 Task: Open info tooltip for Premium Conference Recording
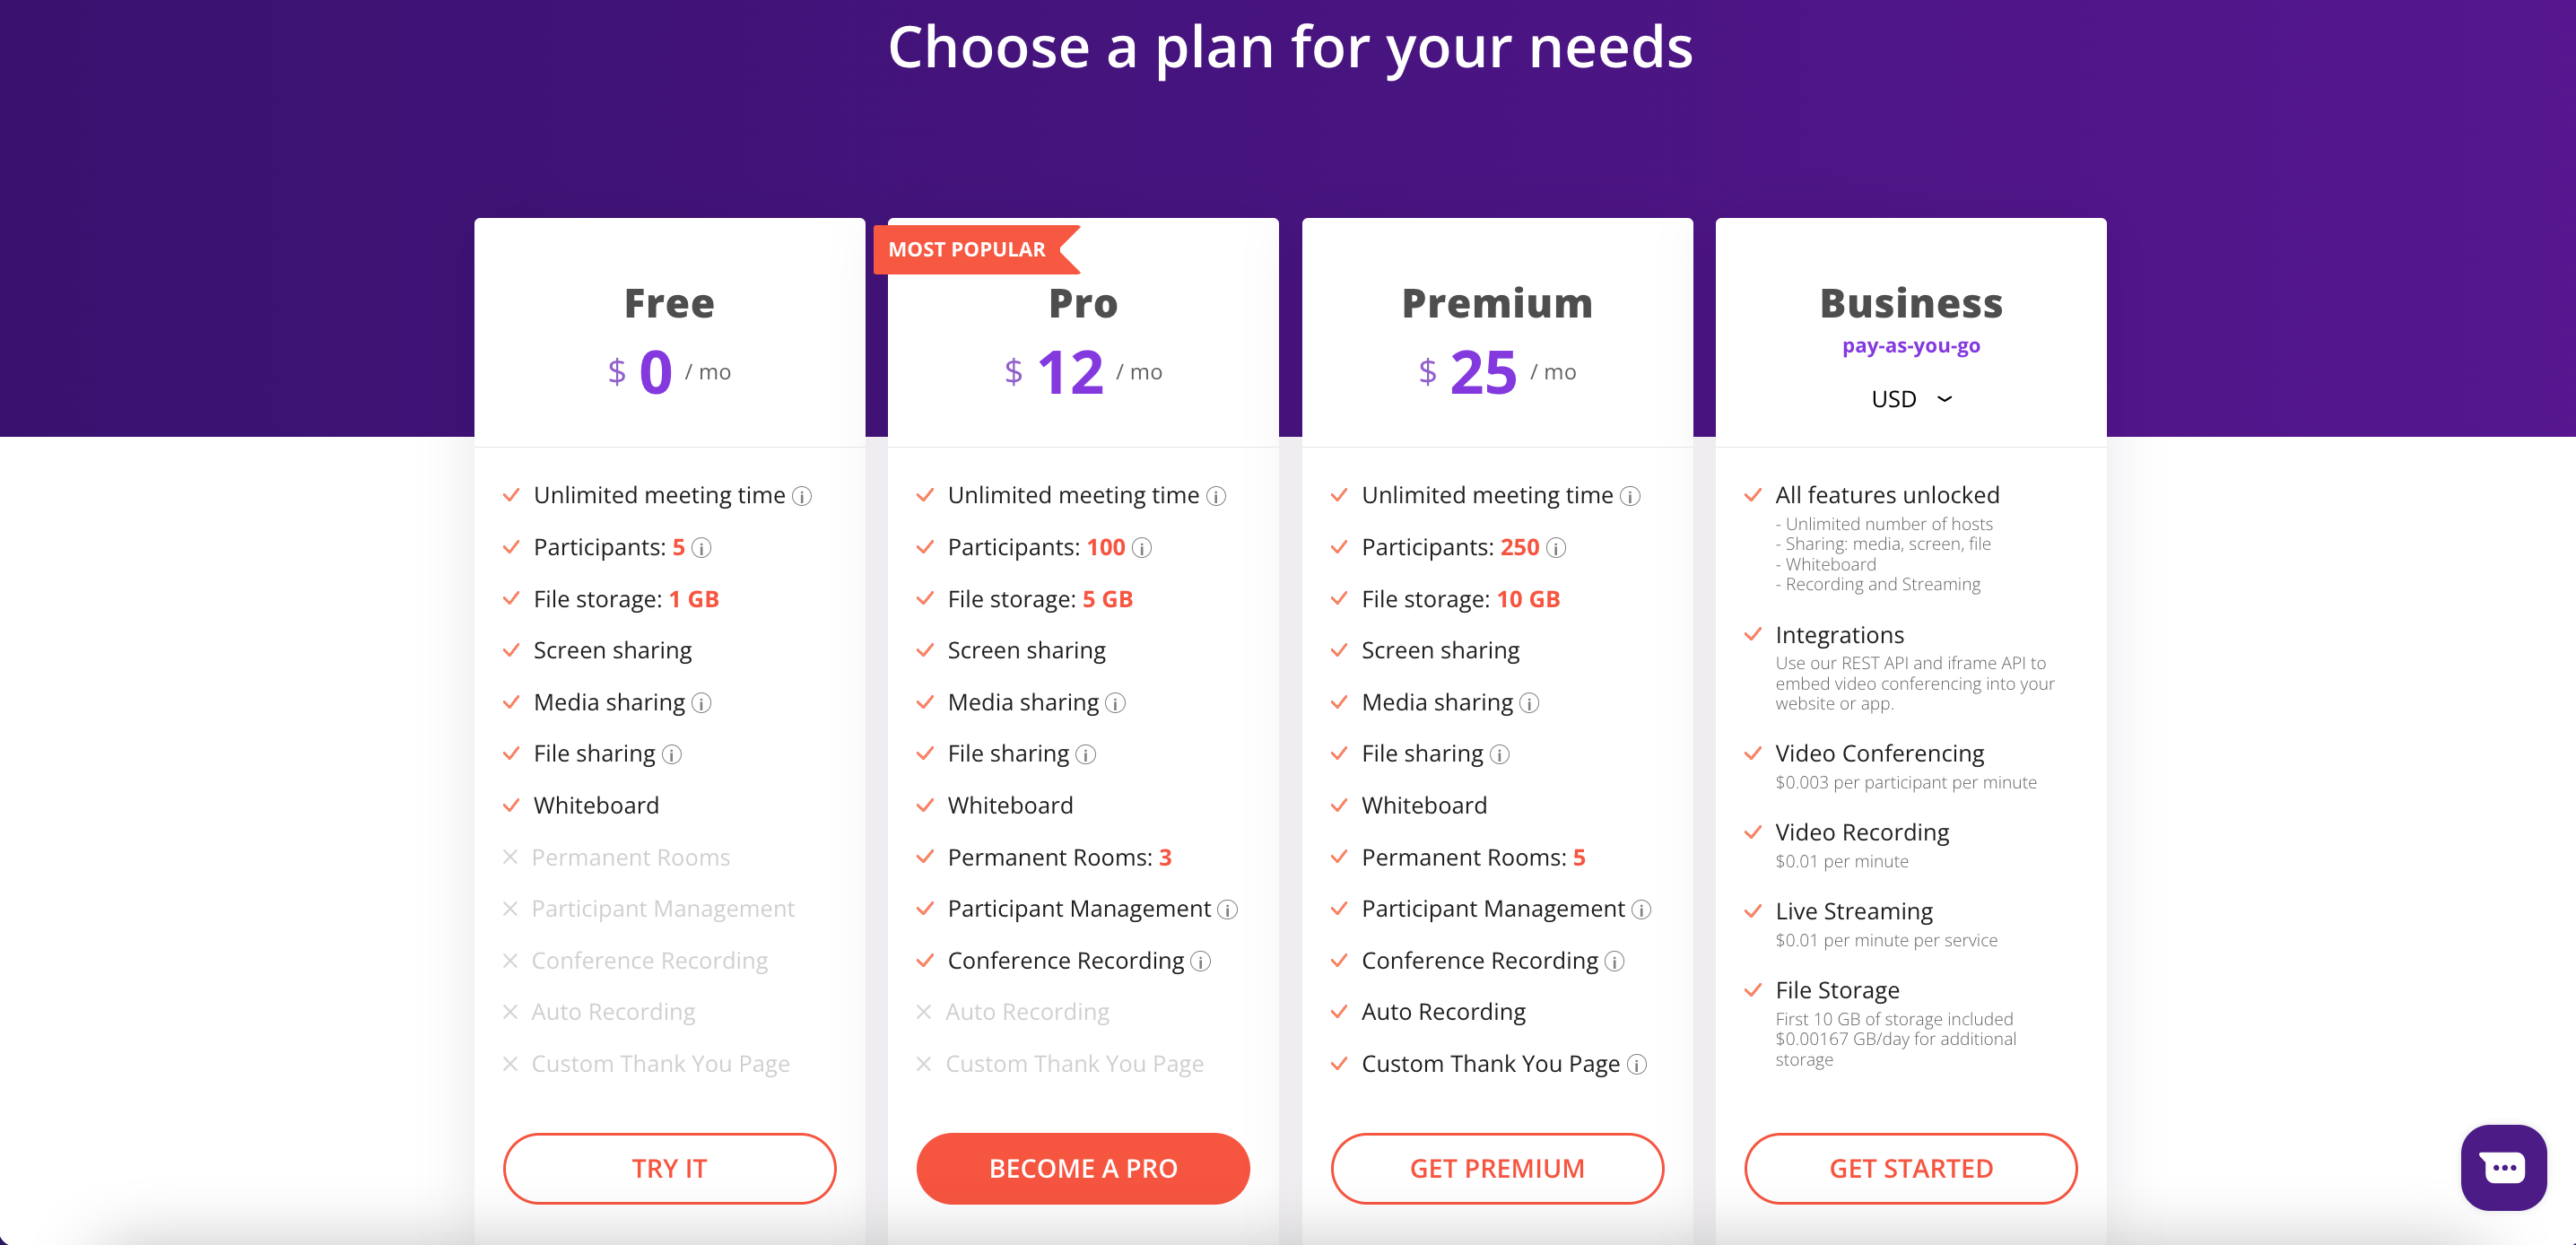point(1614,961)
